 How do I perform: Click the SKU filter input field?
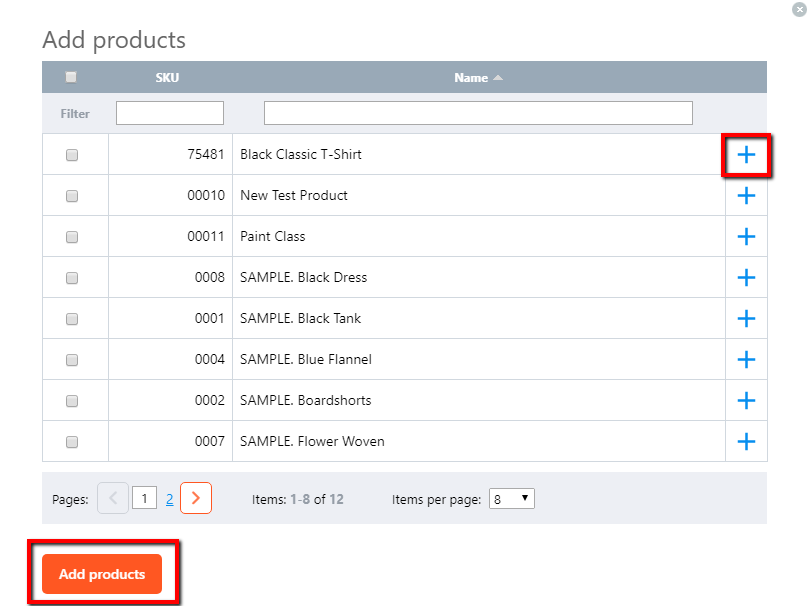coord(170,113)
